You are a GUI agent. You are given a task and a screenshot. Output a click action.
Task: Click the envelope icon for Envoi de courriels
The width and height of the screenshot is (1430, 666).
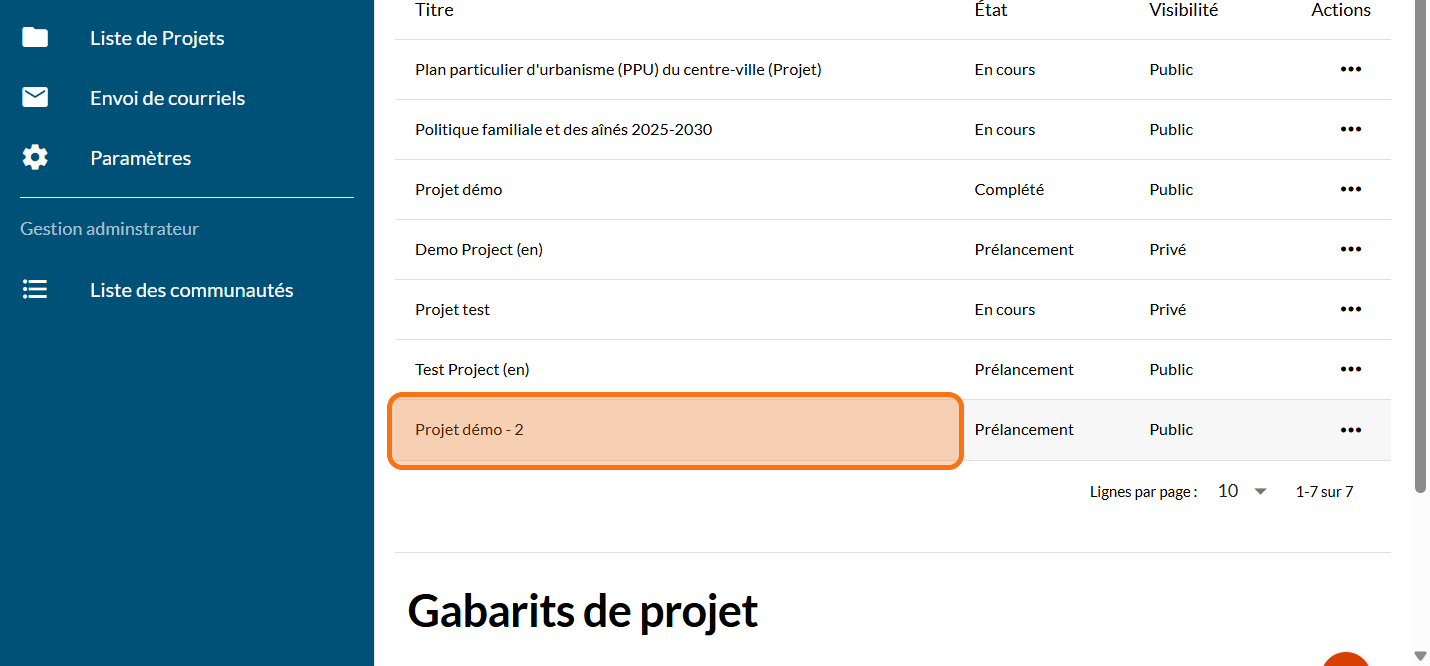[35, 98]
